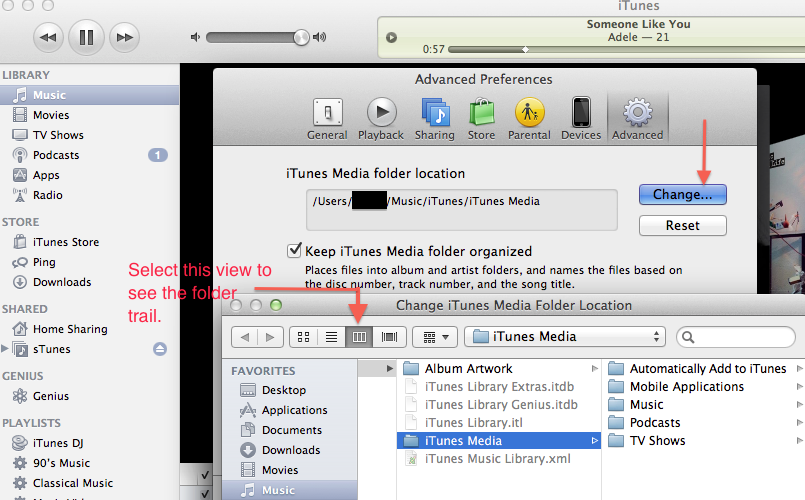This screenshot has width=805, height=500.
Task: Click the Podcasts unread count badge
Action: click(x=158, y=155)
